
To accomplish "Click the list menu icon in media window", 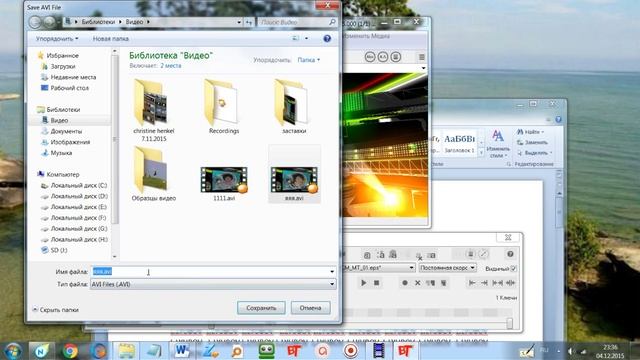I will [422, 57].
